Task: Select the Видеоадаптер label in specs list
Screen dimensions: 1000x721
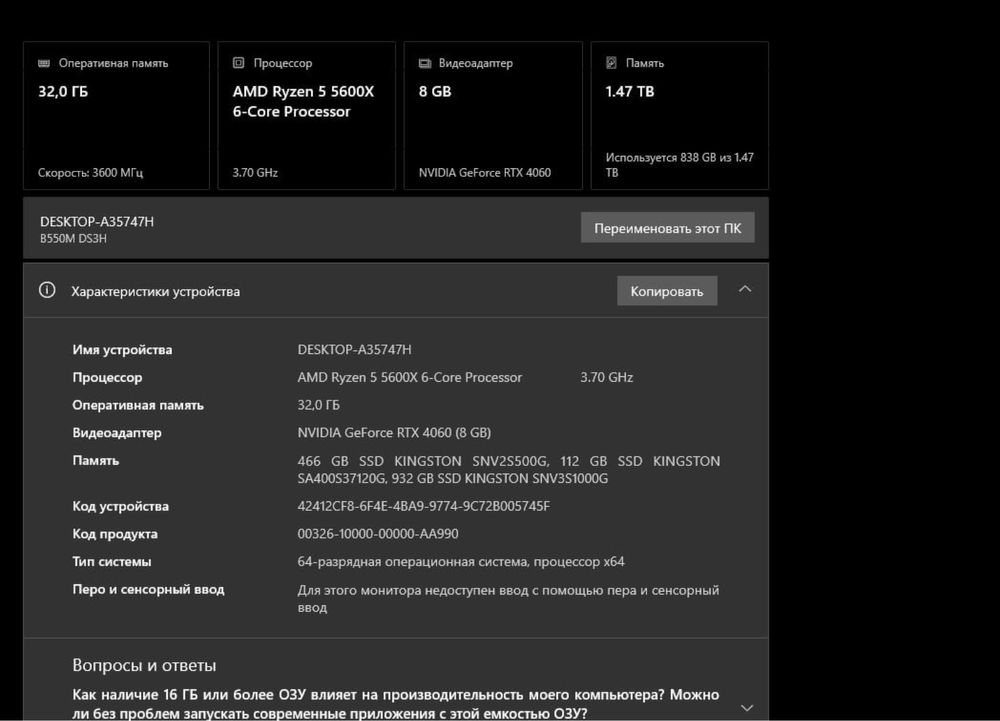Action: (x=117, y=433)
